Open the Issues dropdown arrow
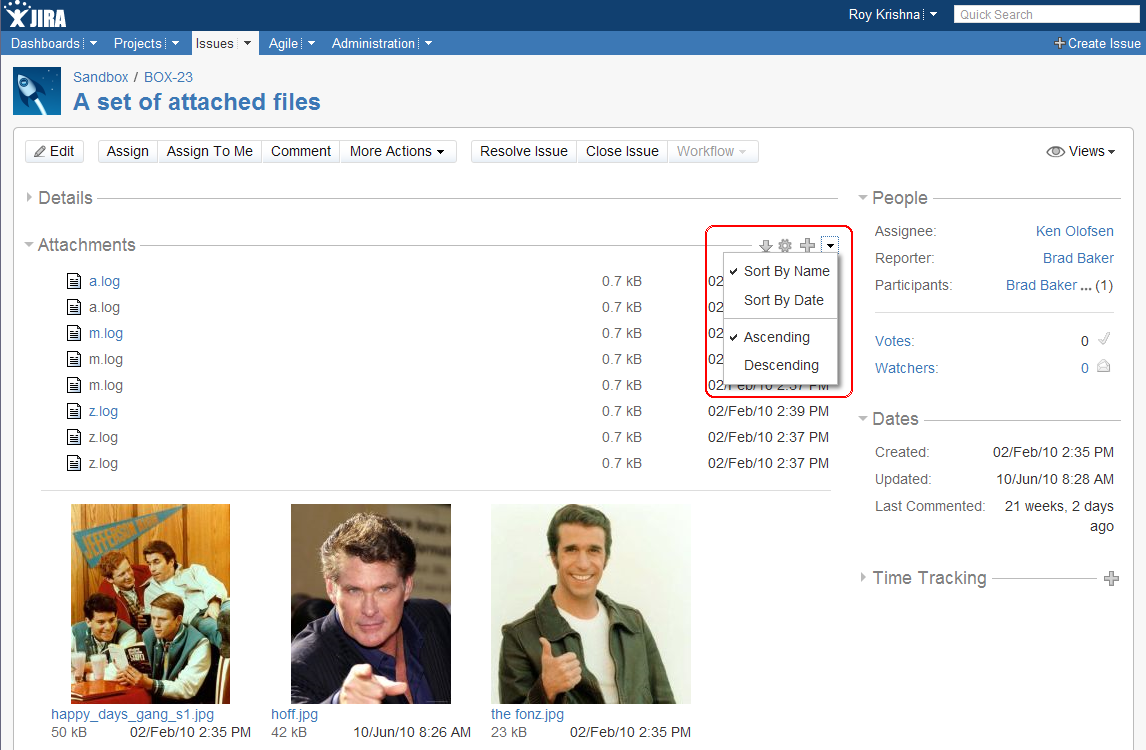This screenshot has height=750, width=1146. [x=247, y=43]
